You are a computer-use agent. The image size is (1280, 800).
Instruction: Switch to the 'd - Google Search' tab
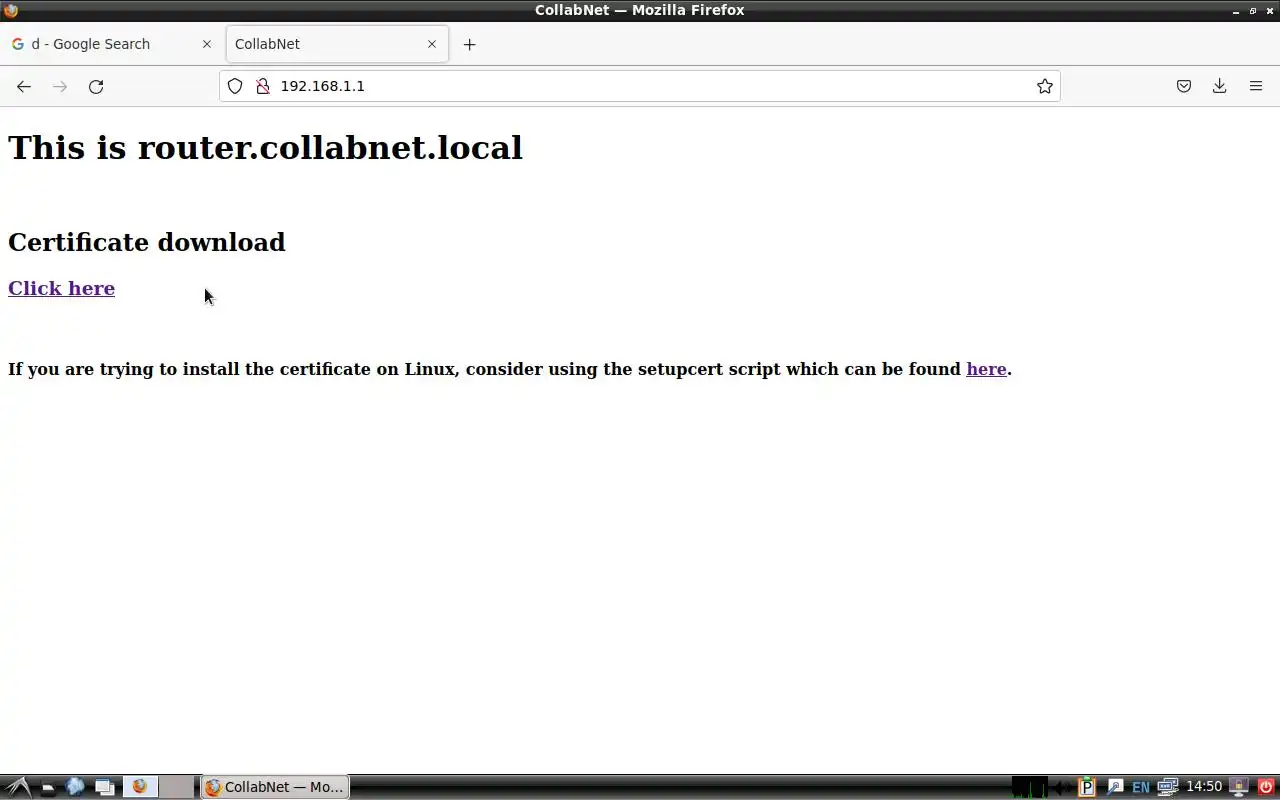(112, 44)
